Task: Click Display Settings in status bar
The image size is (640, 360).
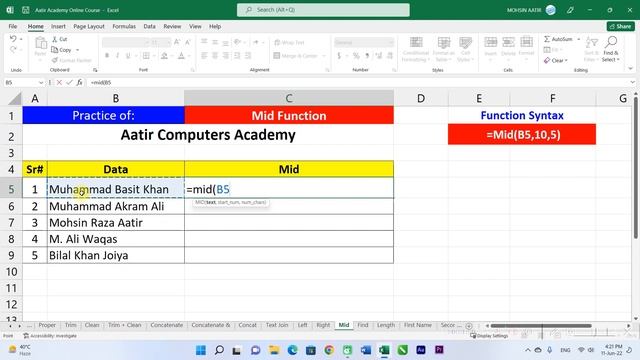Action: coord(489,336)
